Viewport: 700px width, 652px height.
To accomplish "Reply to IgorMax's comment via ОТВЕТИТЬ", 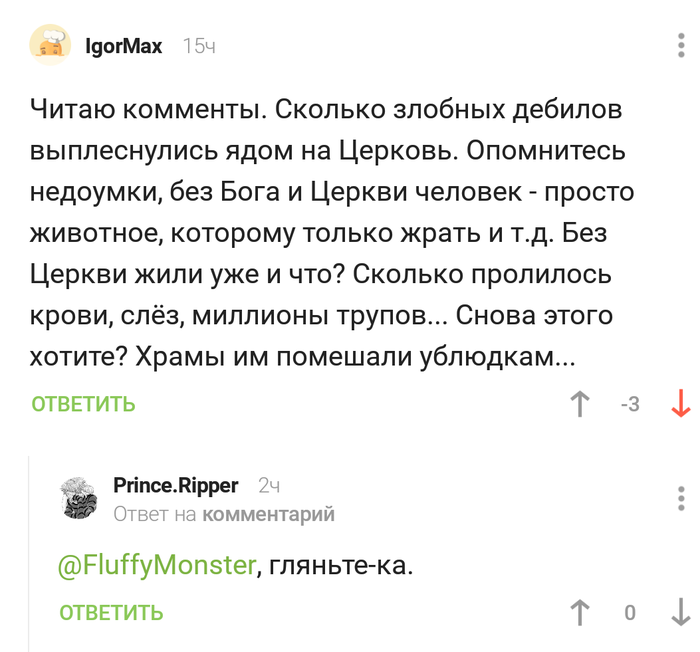I will click(83, 405).
